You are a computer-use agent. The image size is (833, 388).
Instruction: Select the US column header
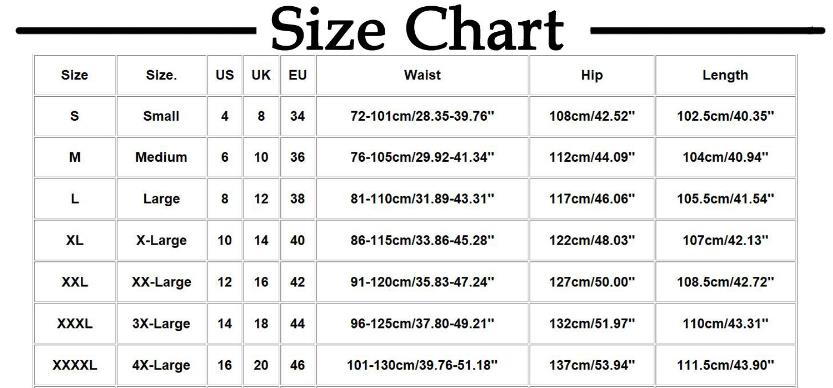pos(225,75)
